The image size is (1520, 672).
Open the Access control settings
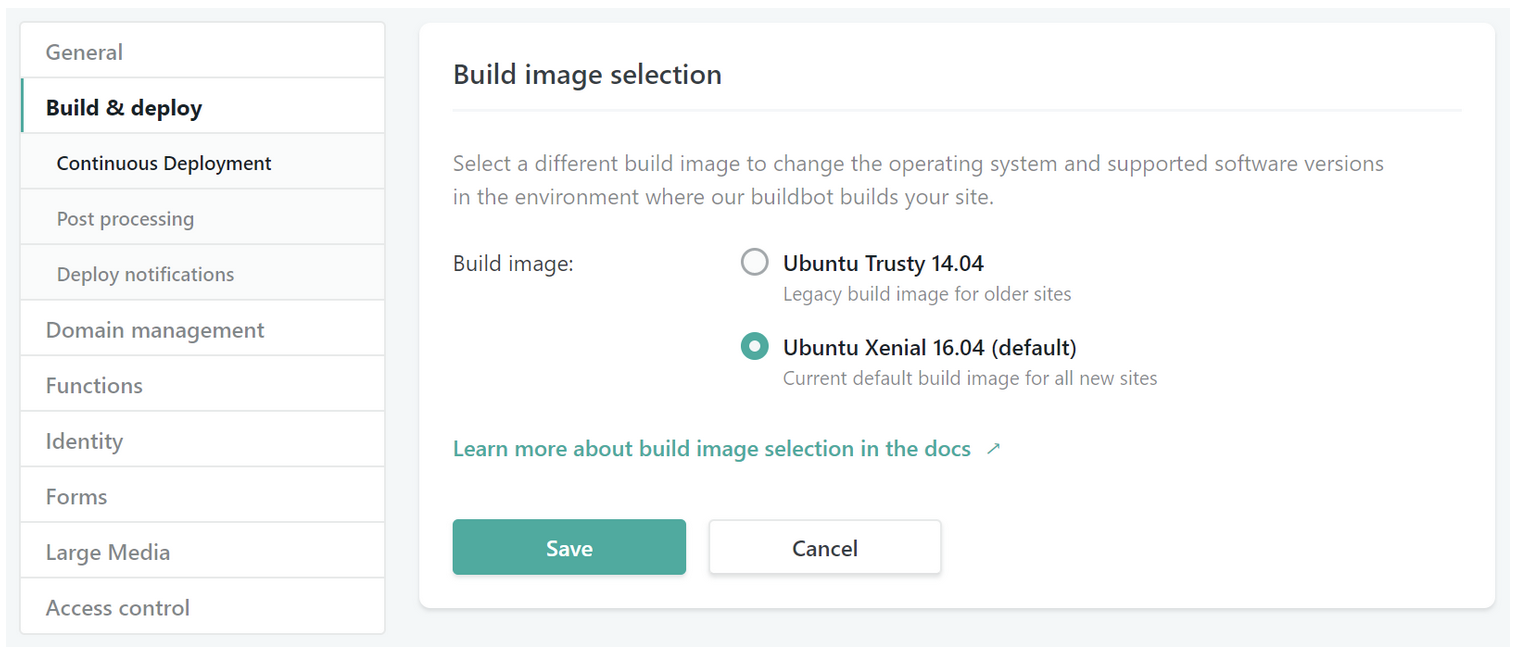coord(117,607)
